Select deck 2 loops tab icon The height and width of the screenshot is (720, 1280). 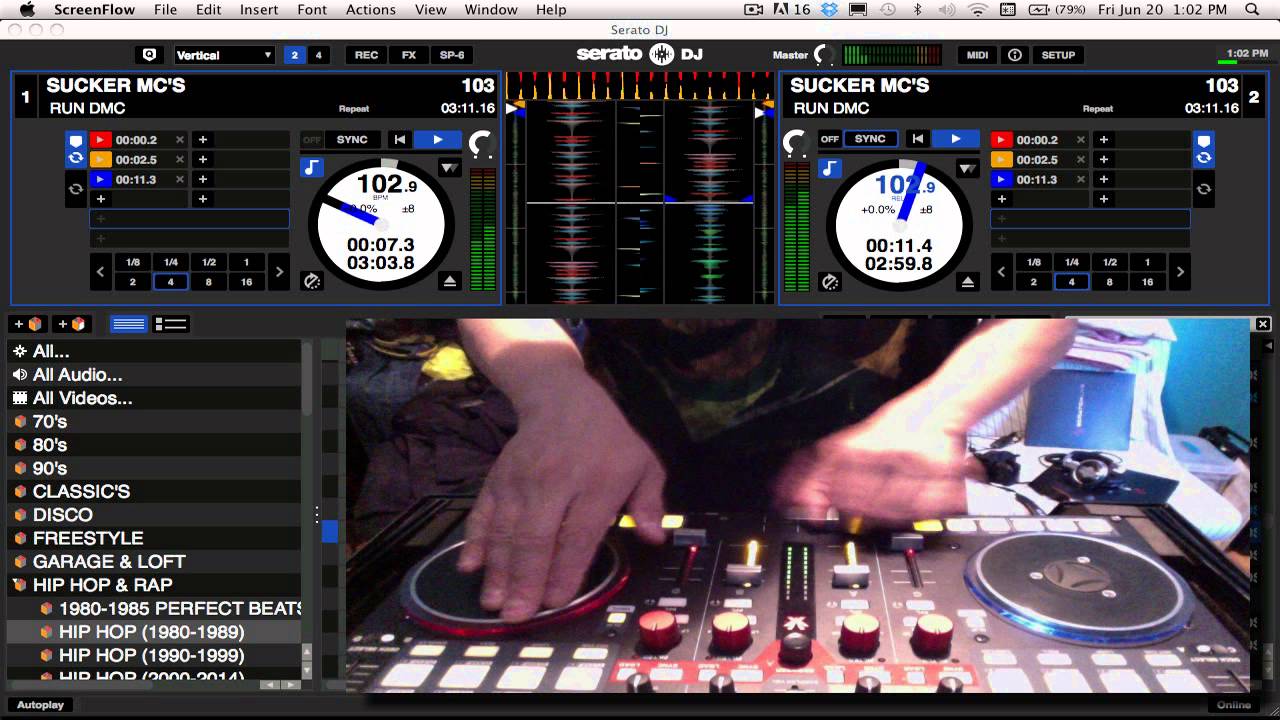[x=1204, y=158]
